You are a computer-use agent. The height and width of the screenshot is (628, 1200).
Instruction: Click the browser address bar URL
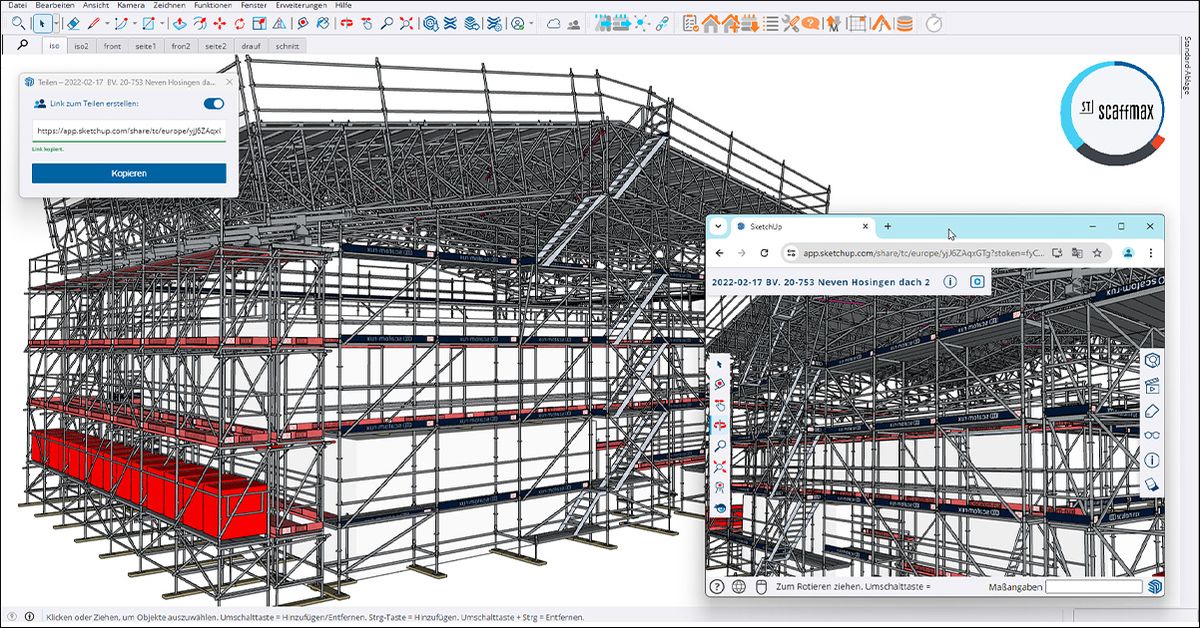[x=924, y=253]
